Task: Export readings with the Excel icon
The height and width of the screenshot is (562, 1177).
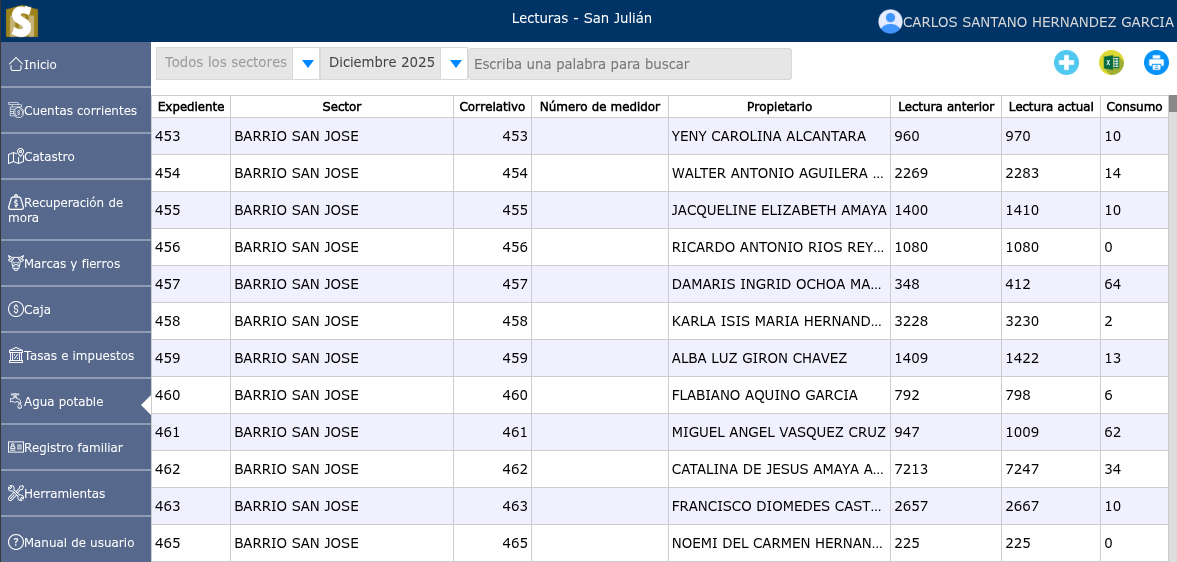Action: click(x=1111, y=63)
